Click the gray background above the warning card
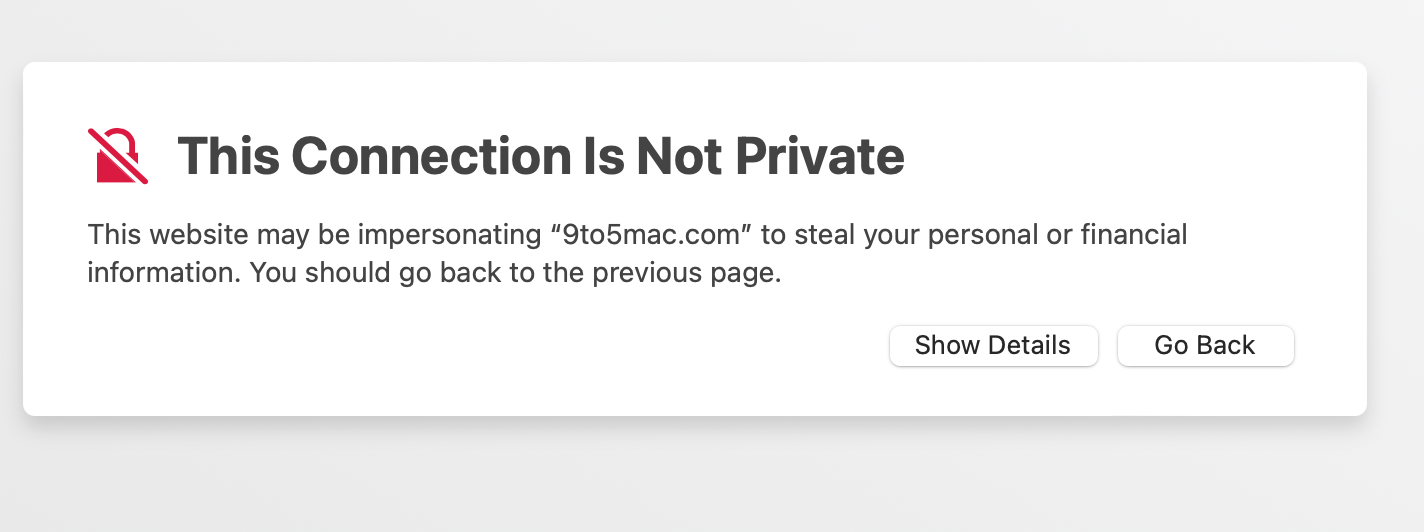The image size is (1424, 532). point(700,28)
